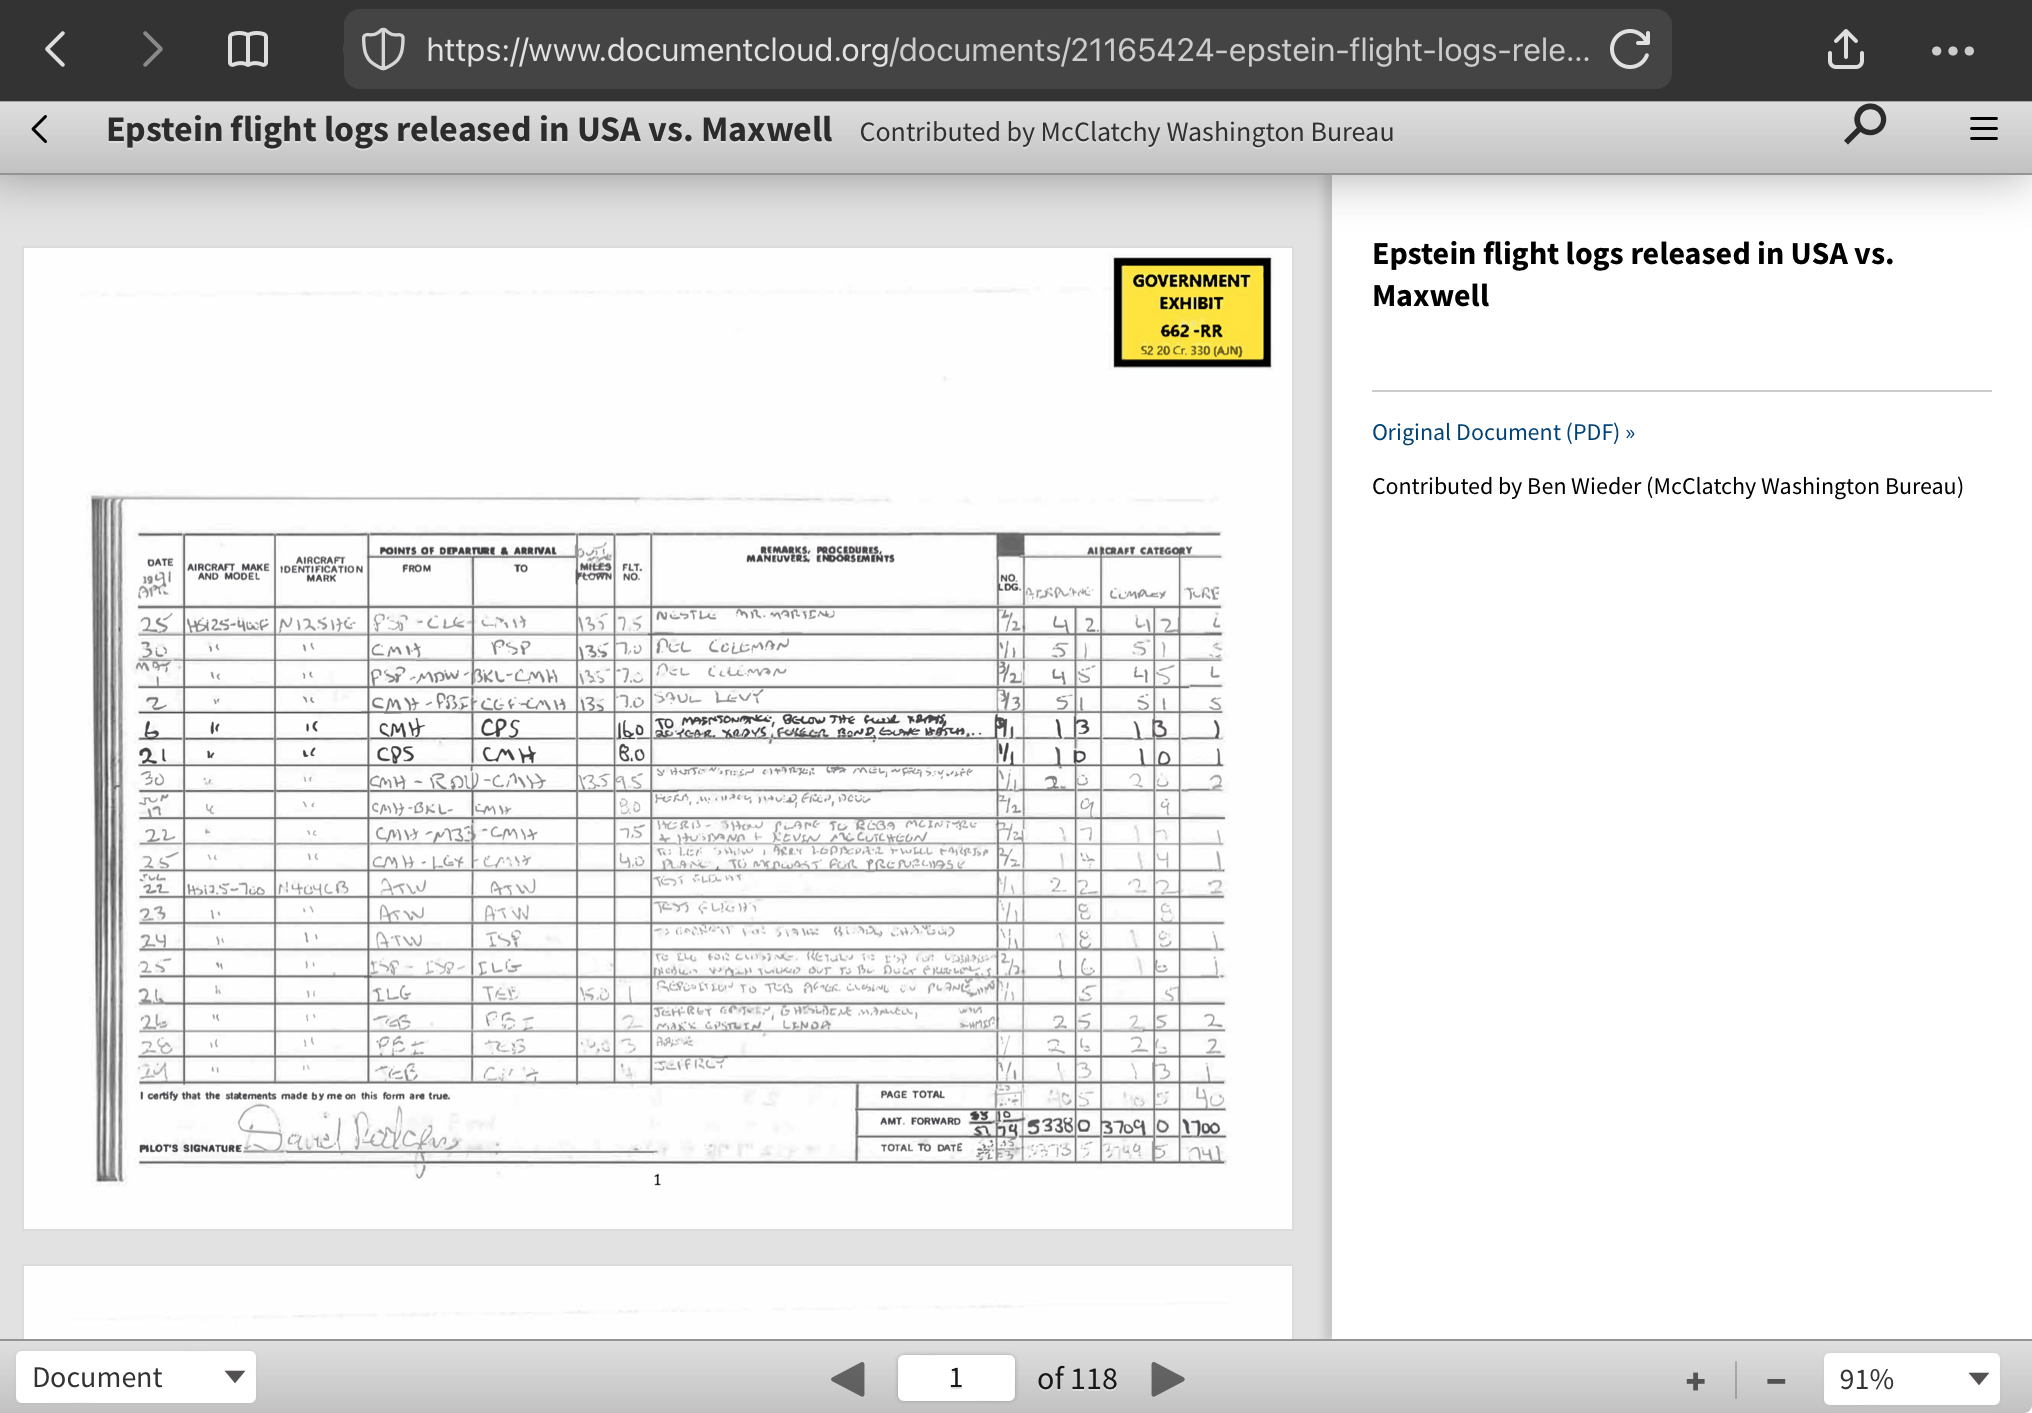2032x1413 pixels.
Task: Click the sidebar title 'Epstein flight logs released'
Action: pyautogui.click(x=1632, y=274)
